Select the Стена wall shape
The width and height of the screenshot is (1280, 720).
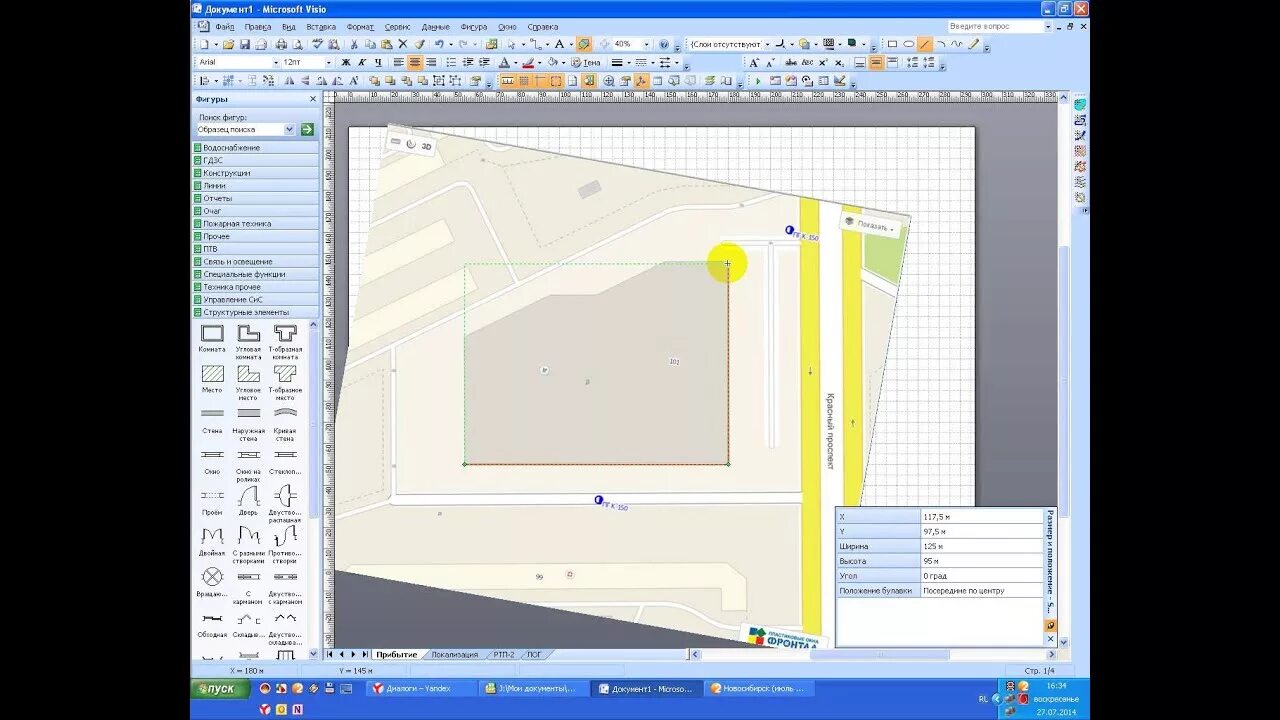click(212, 418)
